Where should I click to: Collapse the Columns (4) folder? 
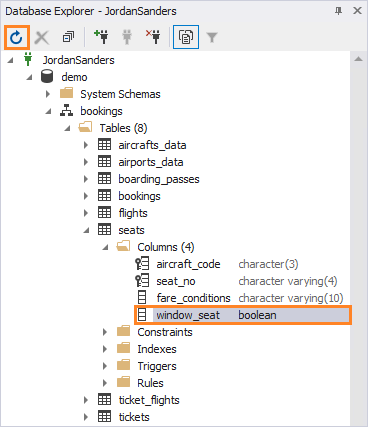point(106,247)
